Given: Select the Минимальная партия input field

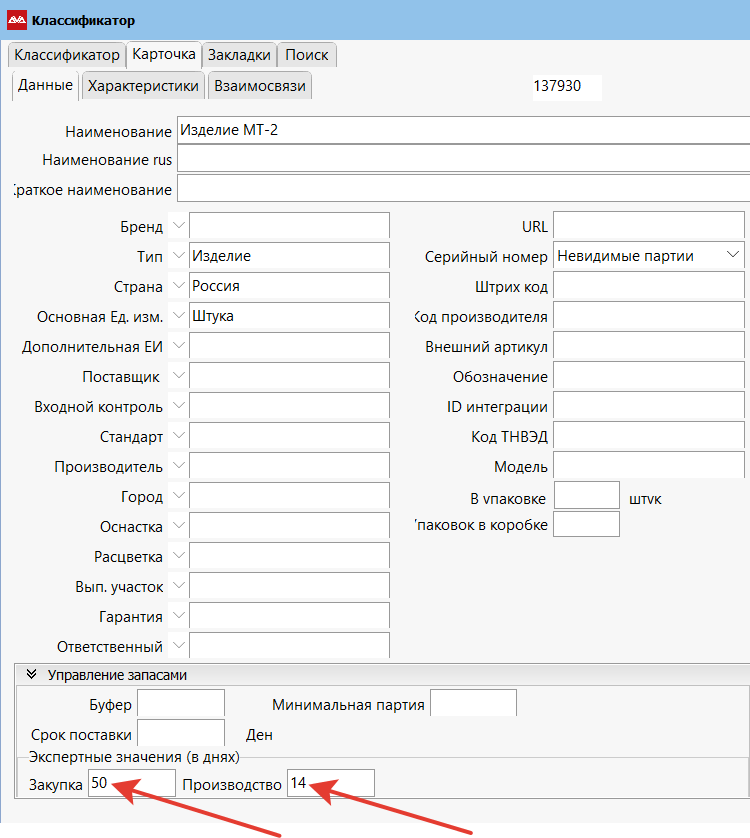Looking at the screenshot, I should 472,704.
